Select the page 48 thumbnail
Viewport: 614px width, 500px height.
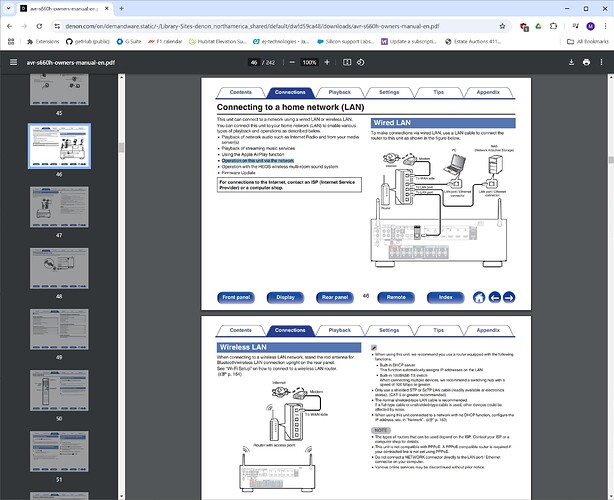click(59, 268)
